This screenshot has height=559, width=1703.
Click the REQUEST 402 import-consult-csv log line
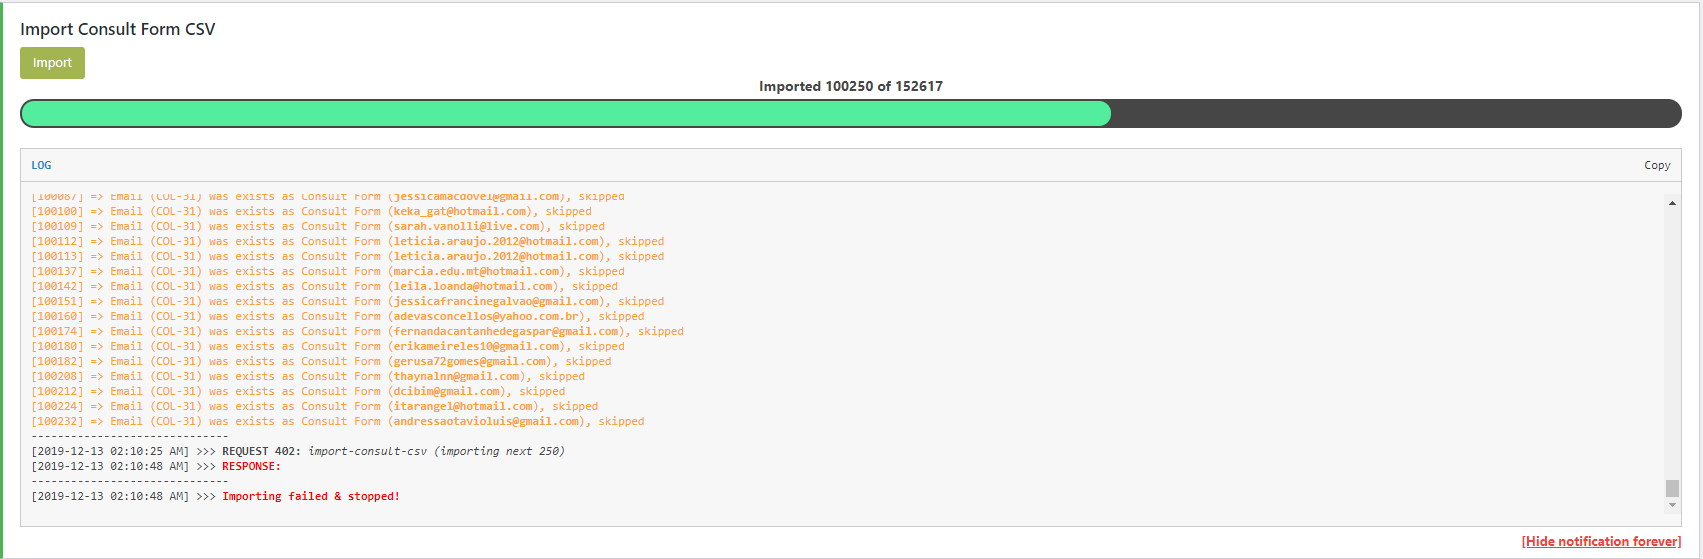click(x=393, y=451)
